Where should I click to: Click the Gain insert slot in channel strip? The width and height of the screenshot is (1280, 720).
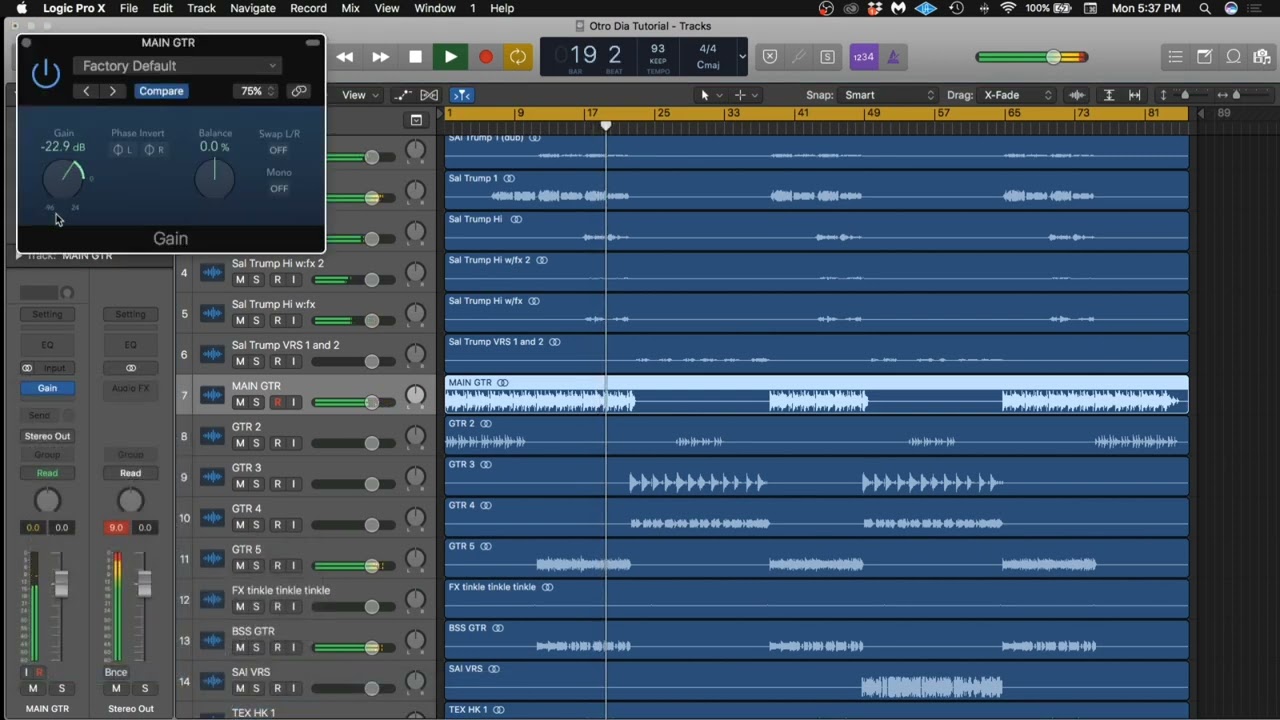[x=47, y=388]
